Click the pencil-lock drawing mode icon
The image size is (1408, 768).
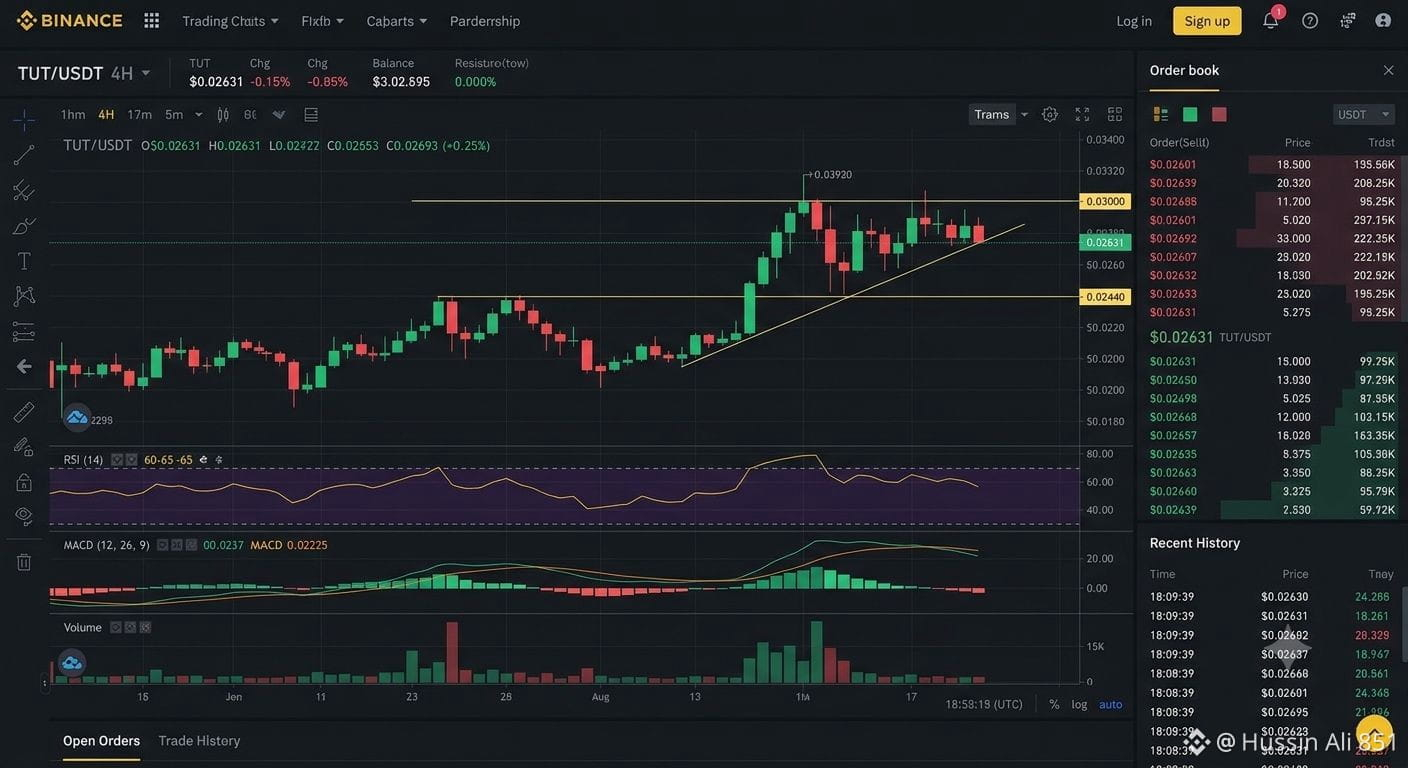tap(24, 447)
